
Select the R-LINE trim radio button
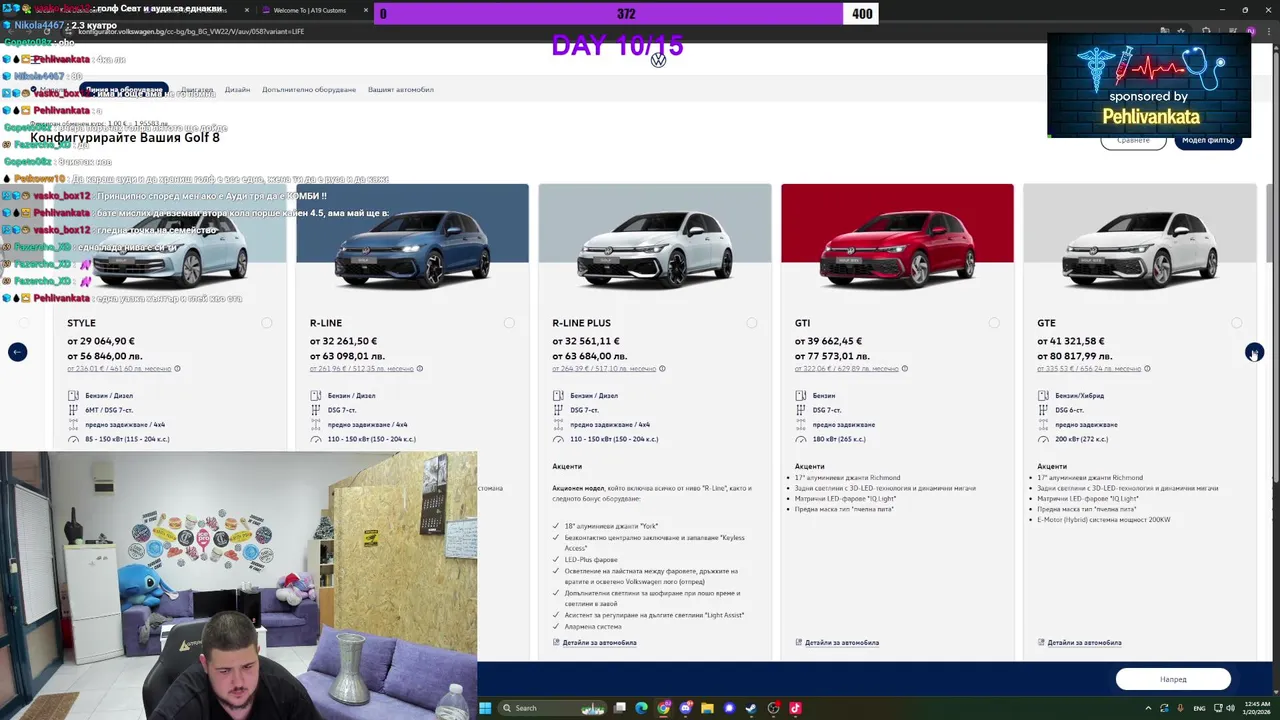pos(509,323)
